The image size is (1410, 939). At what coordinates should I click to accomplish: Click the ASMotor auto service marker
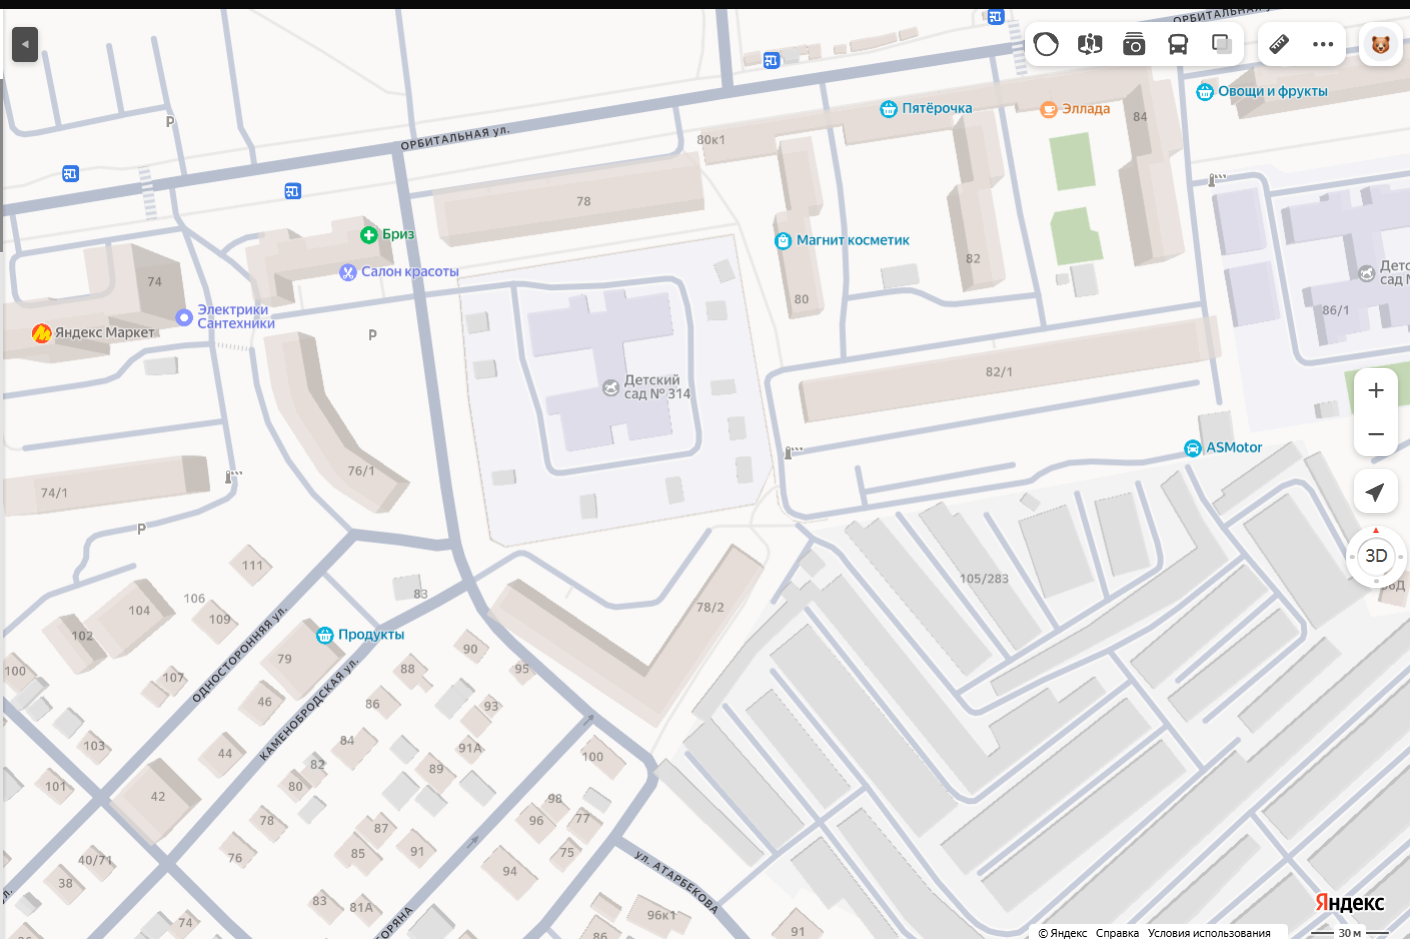[x=1193, y=448]
